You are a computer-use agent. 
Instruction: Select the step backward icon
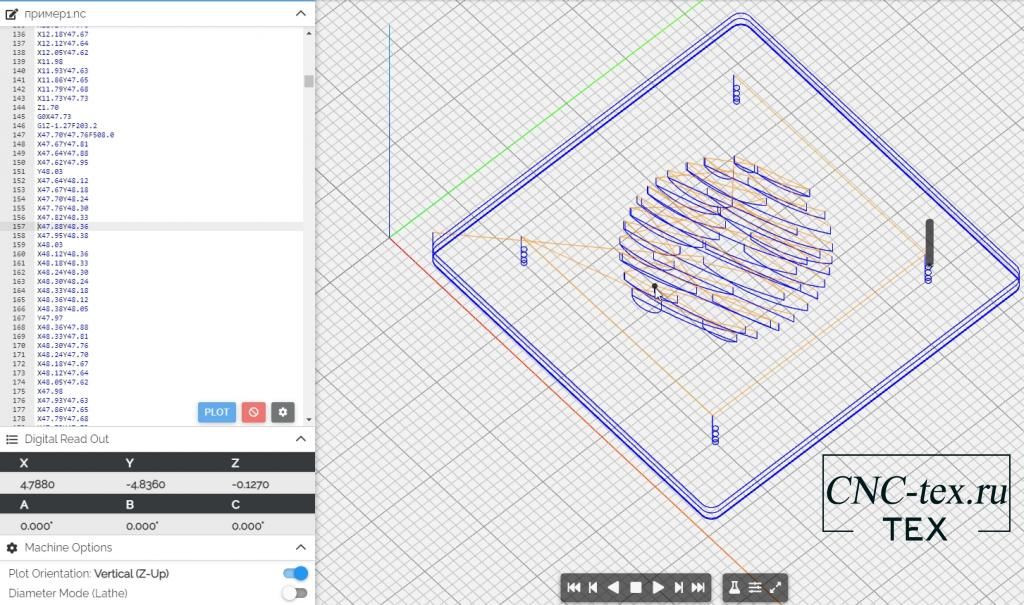coord(593,588)
